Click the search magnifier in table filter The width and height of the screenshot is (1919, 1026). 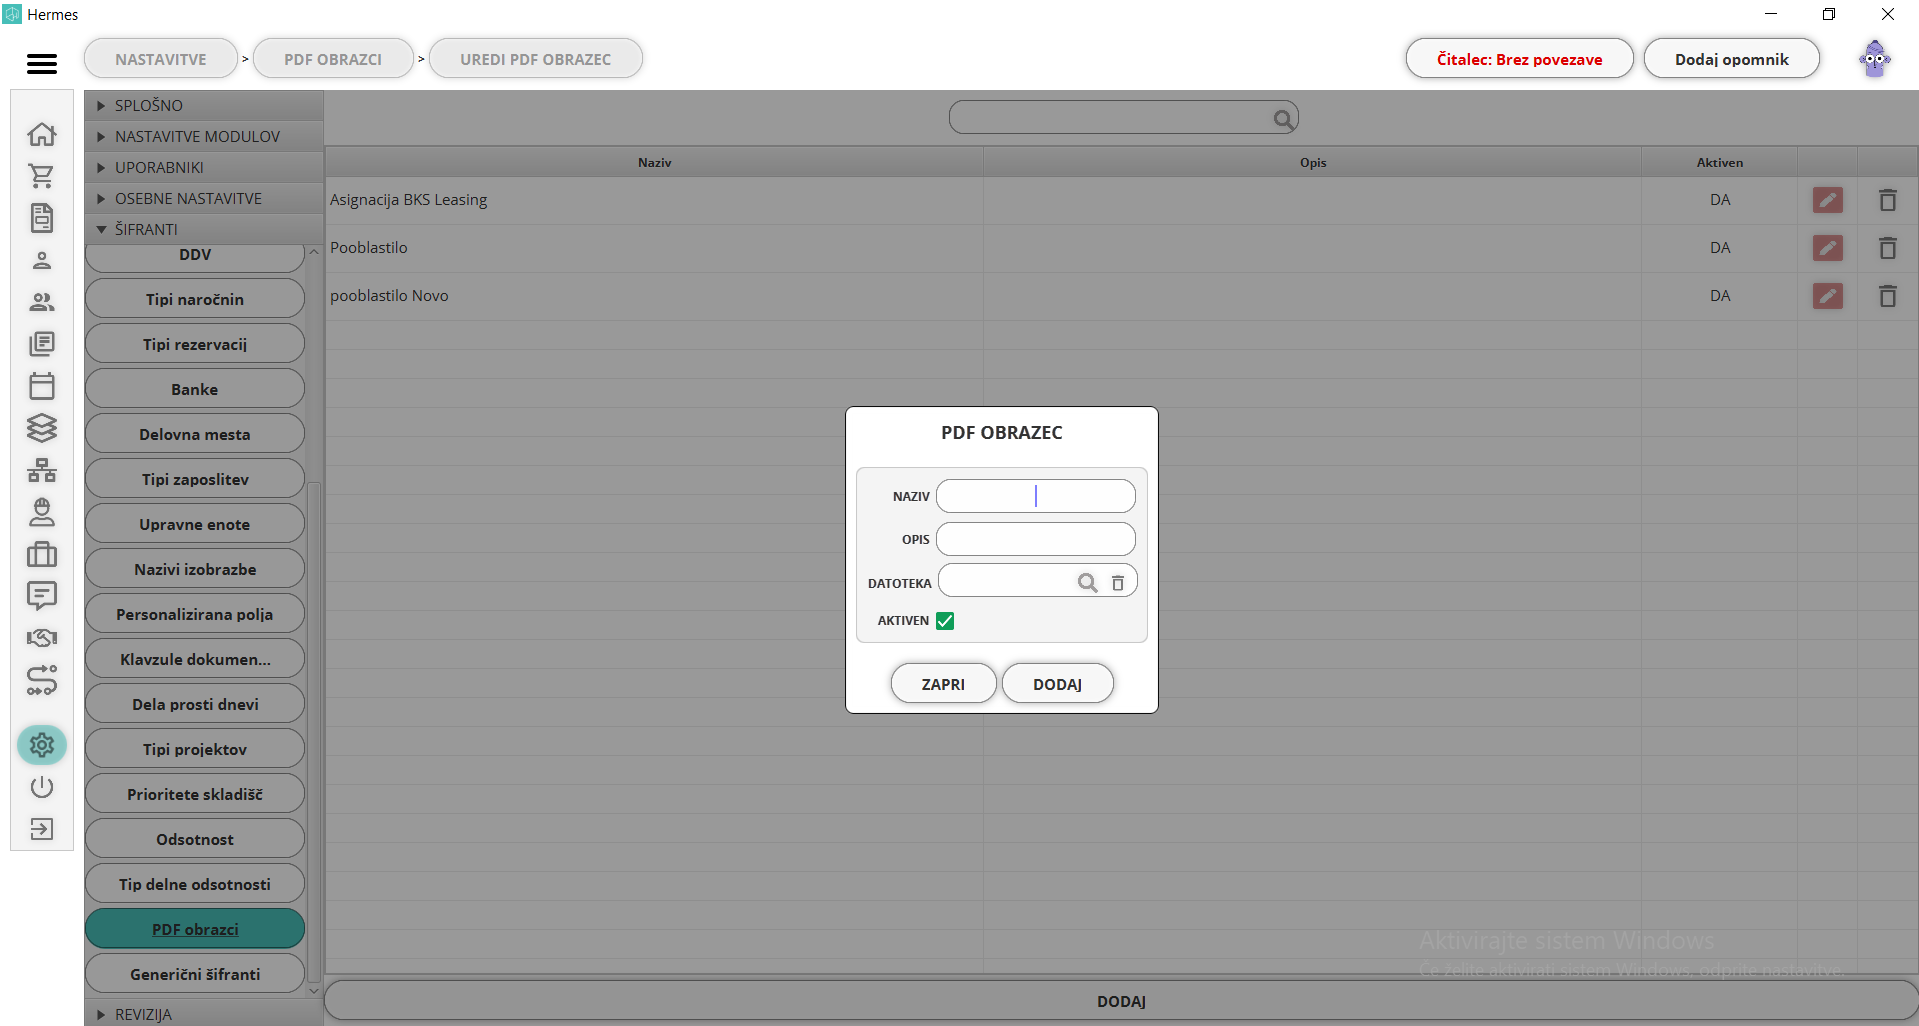[1283, 119]
